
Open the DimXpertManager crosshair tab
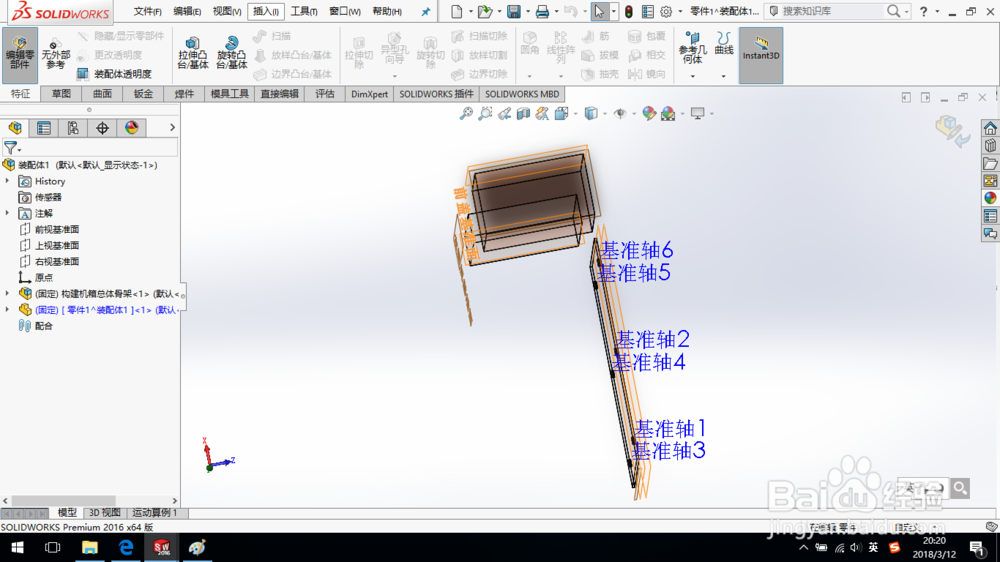102,128
